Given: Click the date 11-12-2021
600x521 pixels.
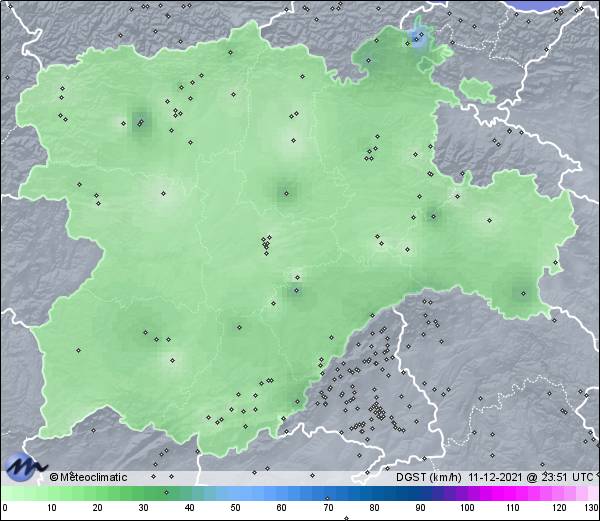Looking at the screenshot, I should tap(495, 477).
